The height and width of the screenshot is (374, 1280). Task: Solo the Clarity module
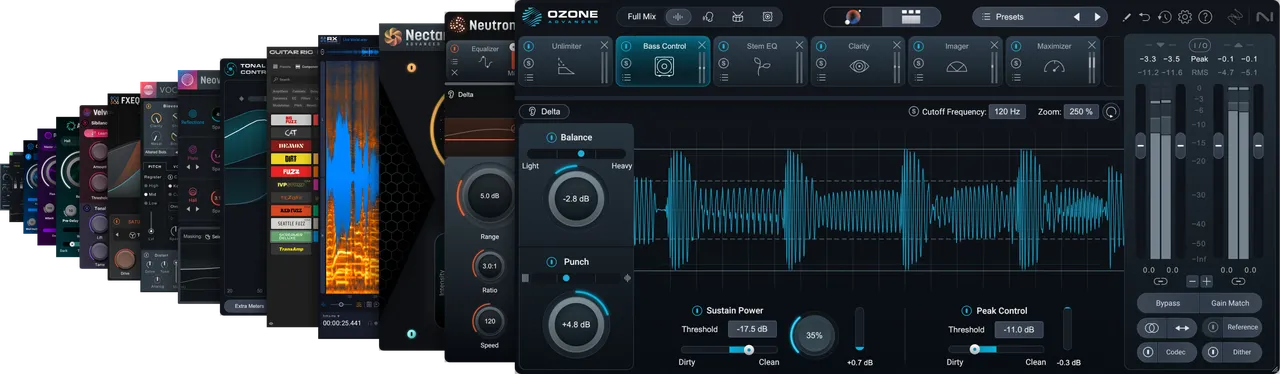(821, 62)
